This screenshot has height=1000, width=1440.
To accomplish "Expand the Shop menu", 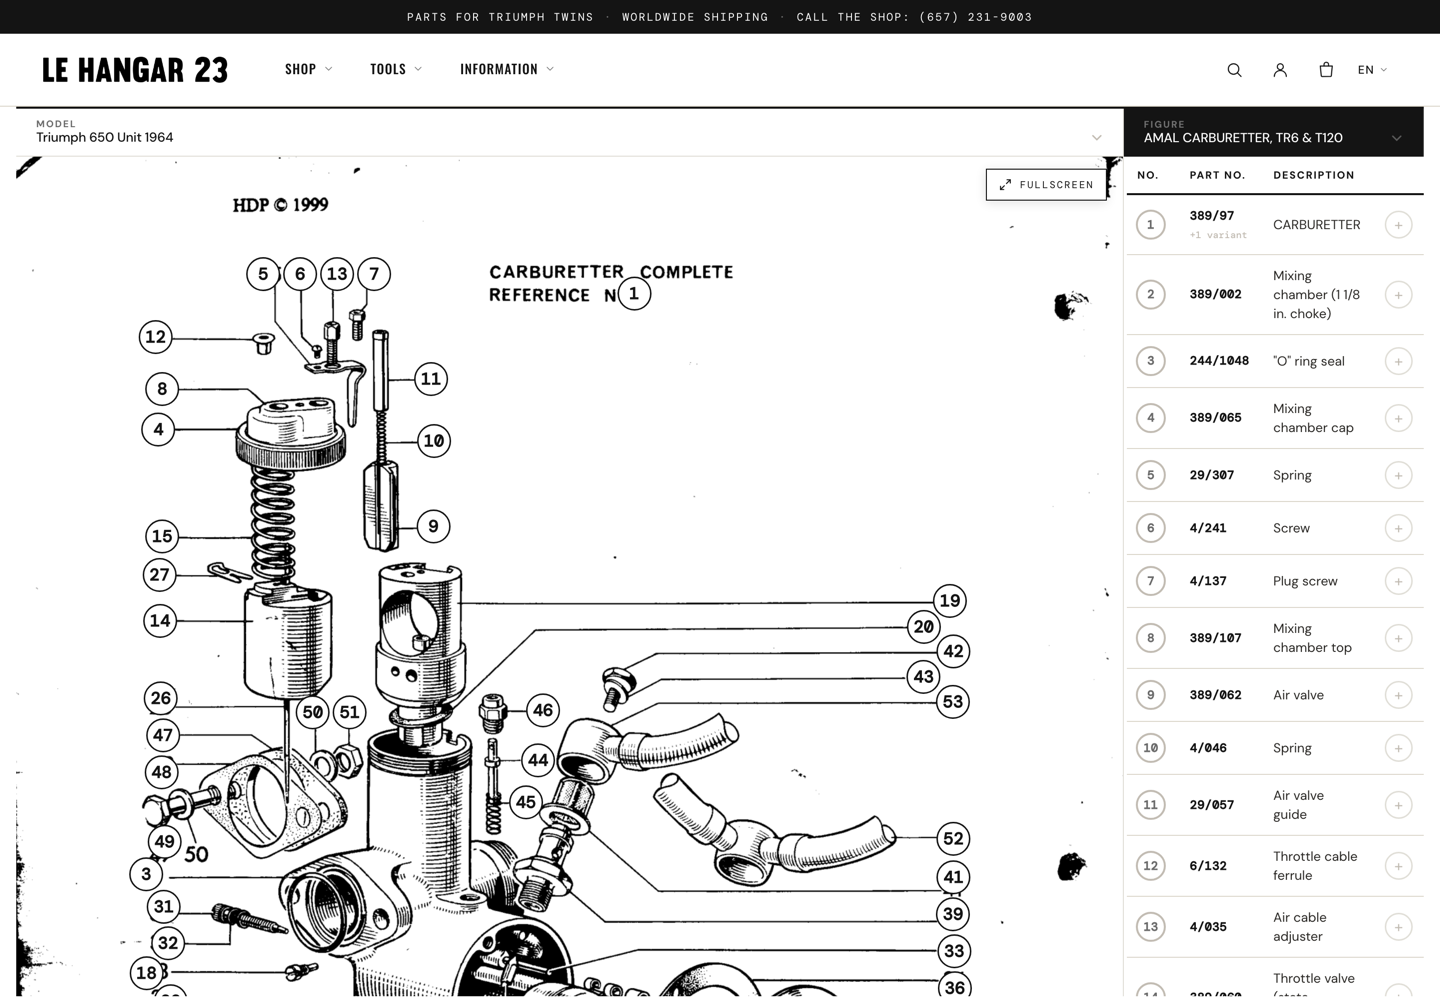I will (308, 69).
